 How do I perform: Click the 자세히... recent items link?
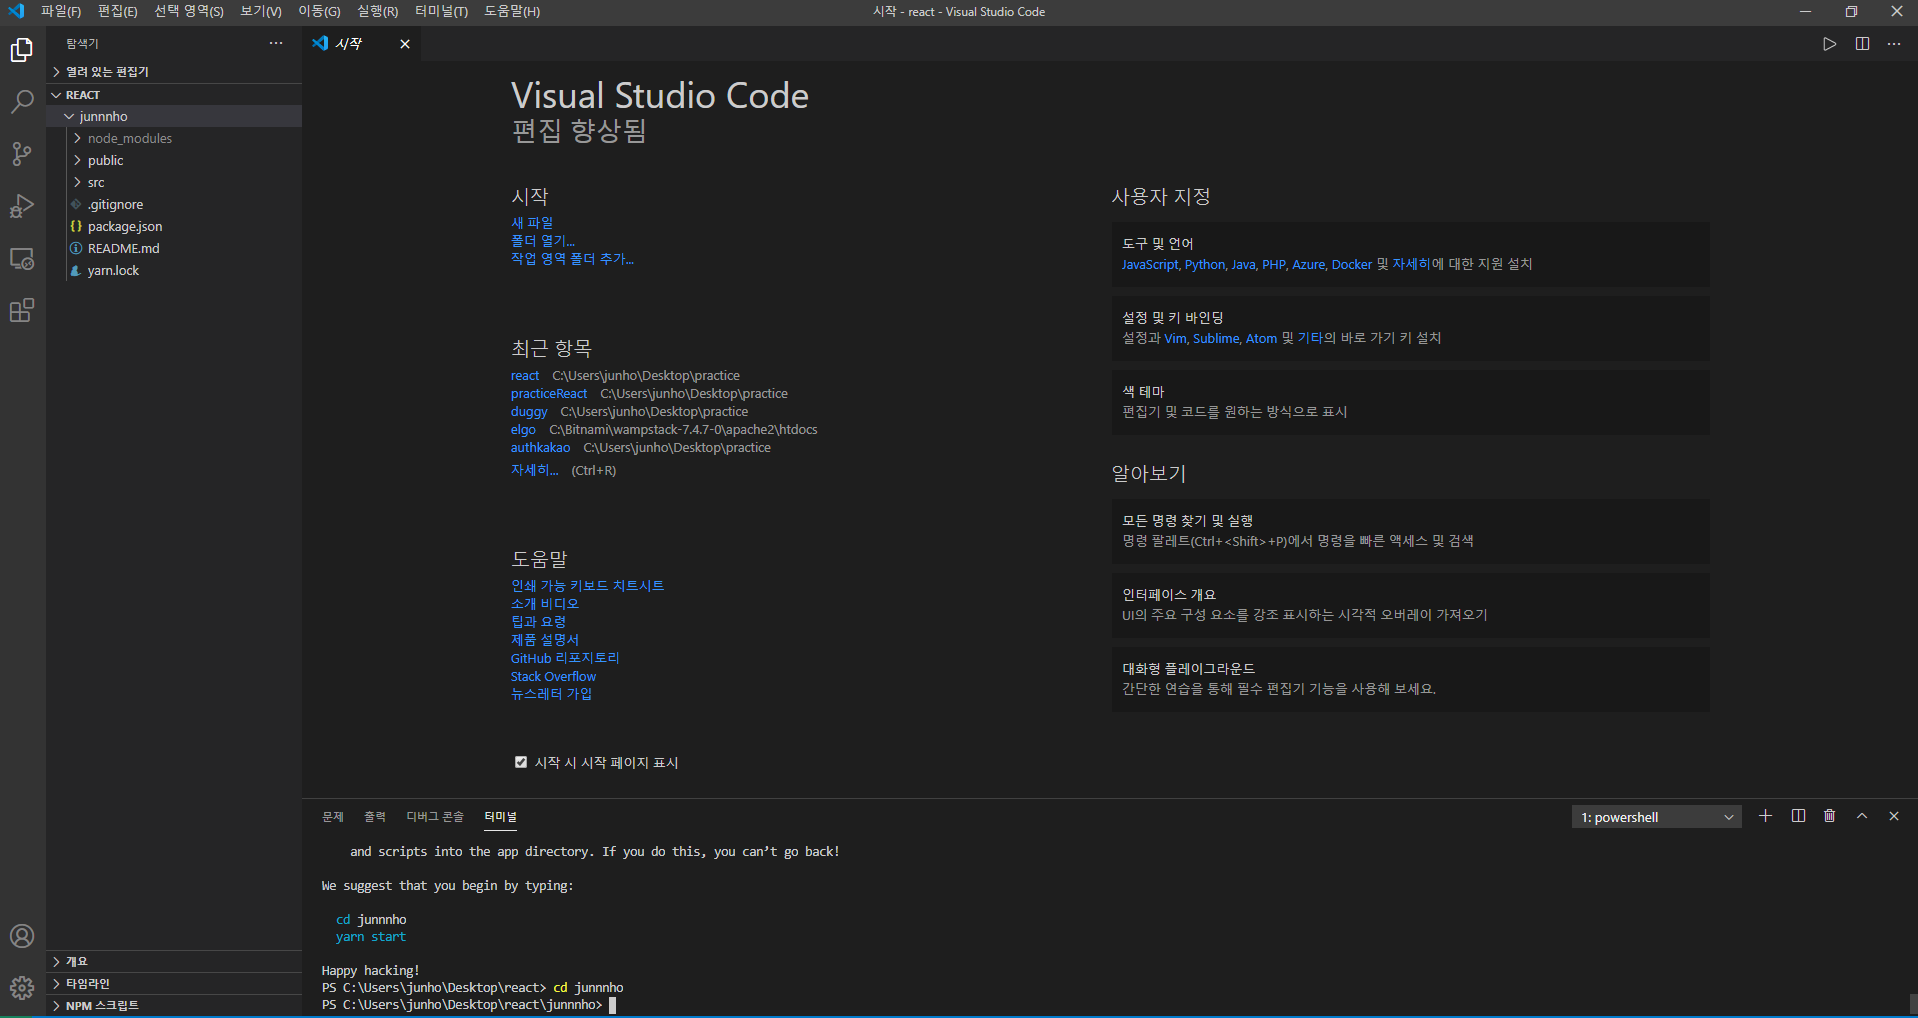pyautogui.click(x=535, y=470)
